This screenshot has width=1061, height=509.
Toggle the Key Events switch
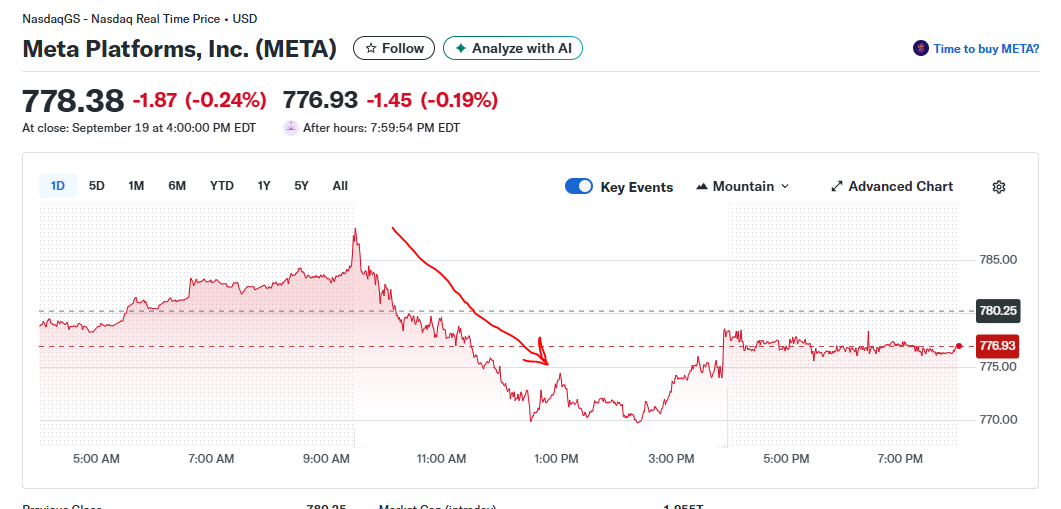pyautogui.click(x=579, y=187)
